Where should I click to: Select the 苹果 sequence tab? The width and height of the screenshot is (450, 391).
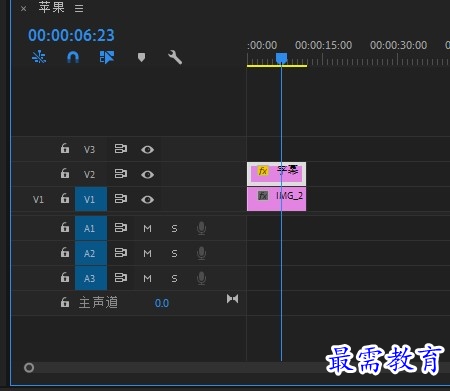coord(51,7)
